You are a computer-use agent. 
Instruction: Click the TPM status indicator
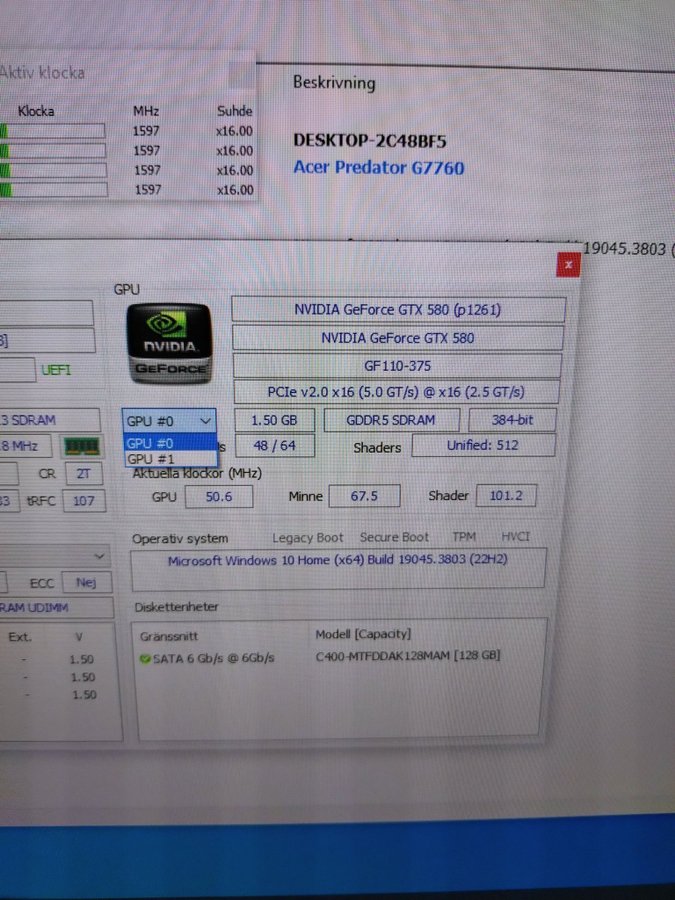point(463,537)
